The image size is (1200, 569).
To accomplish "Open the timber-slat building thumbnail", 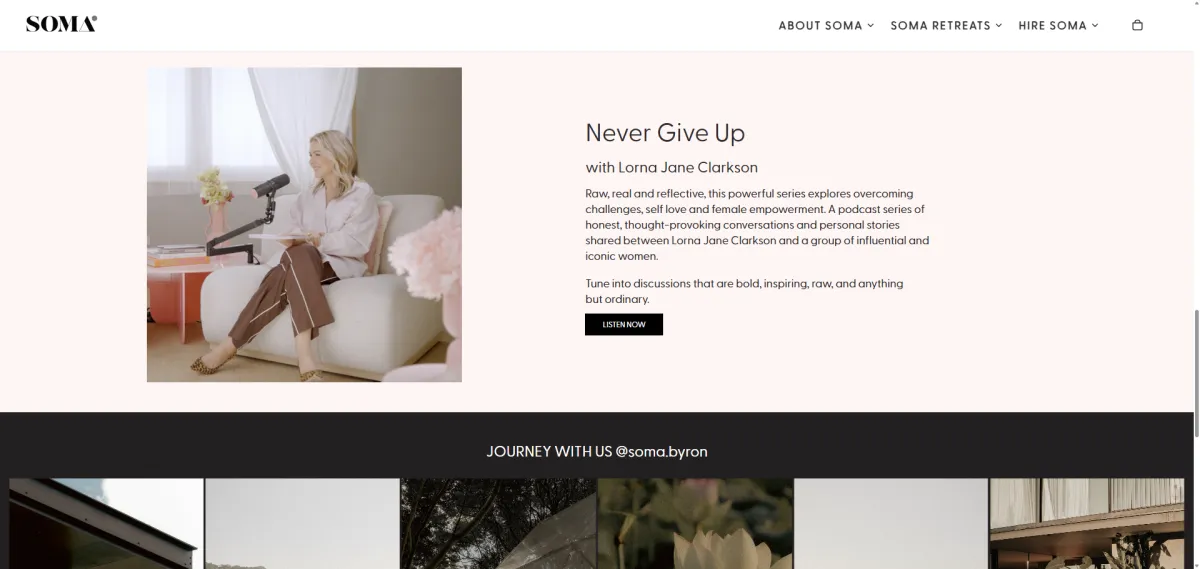I will tap(1087, 523).
